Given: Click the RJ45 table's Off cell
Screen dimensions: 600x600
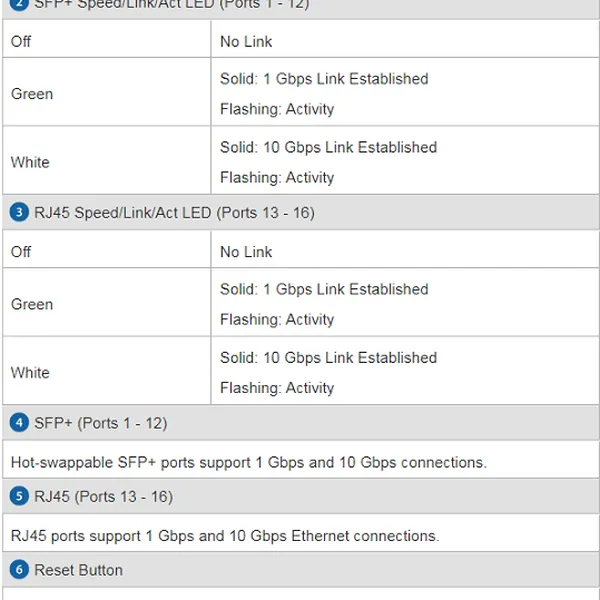Looking at the screenshot, I should tap(21, 252).
